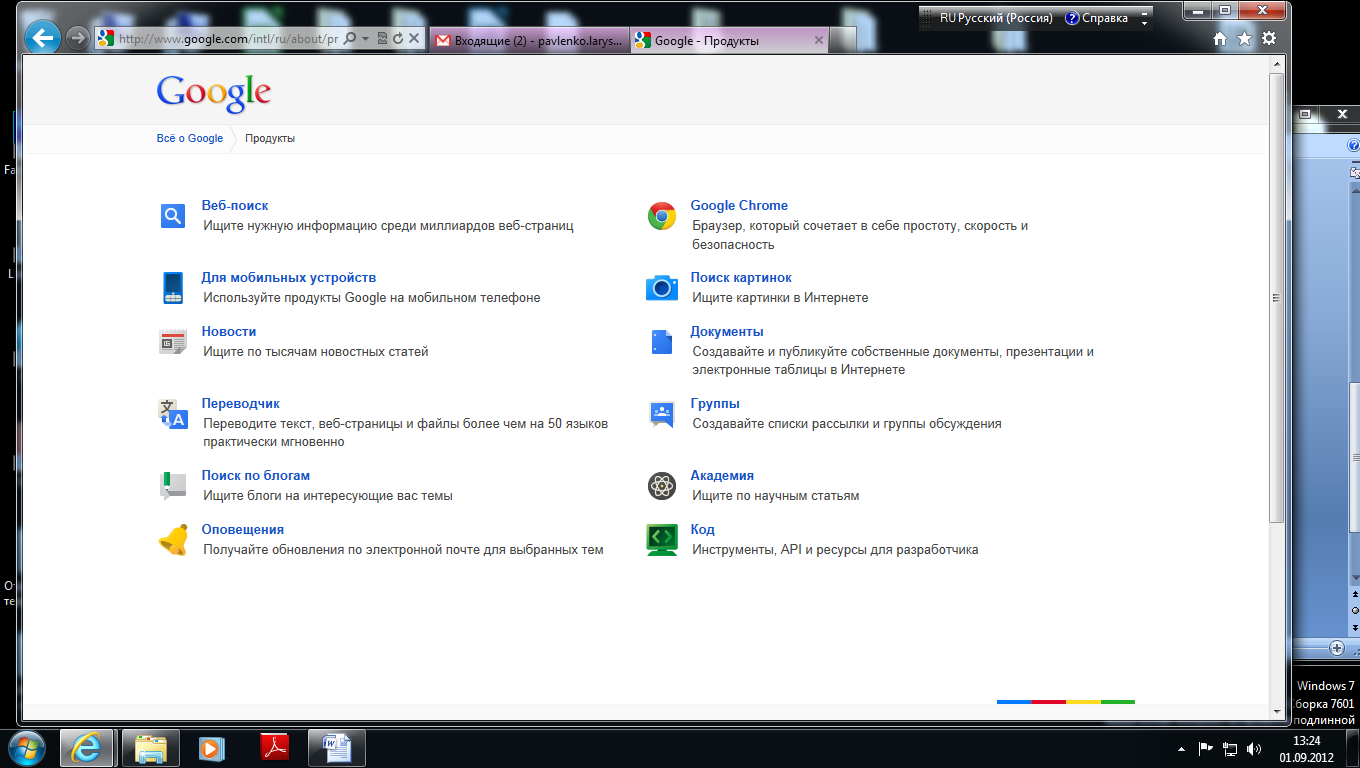Click the Compatibility View icon in address bar
This screenshot has height=768, width=1360.
pos(383,39)
